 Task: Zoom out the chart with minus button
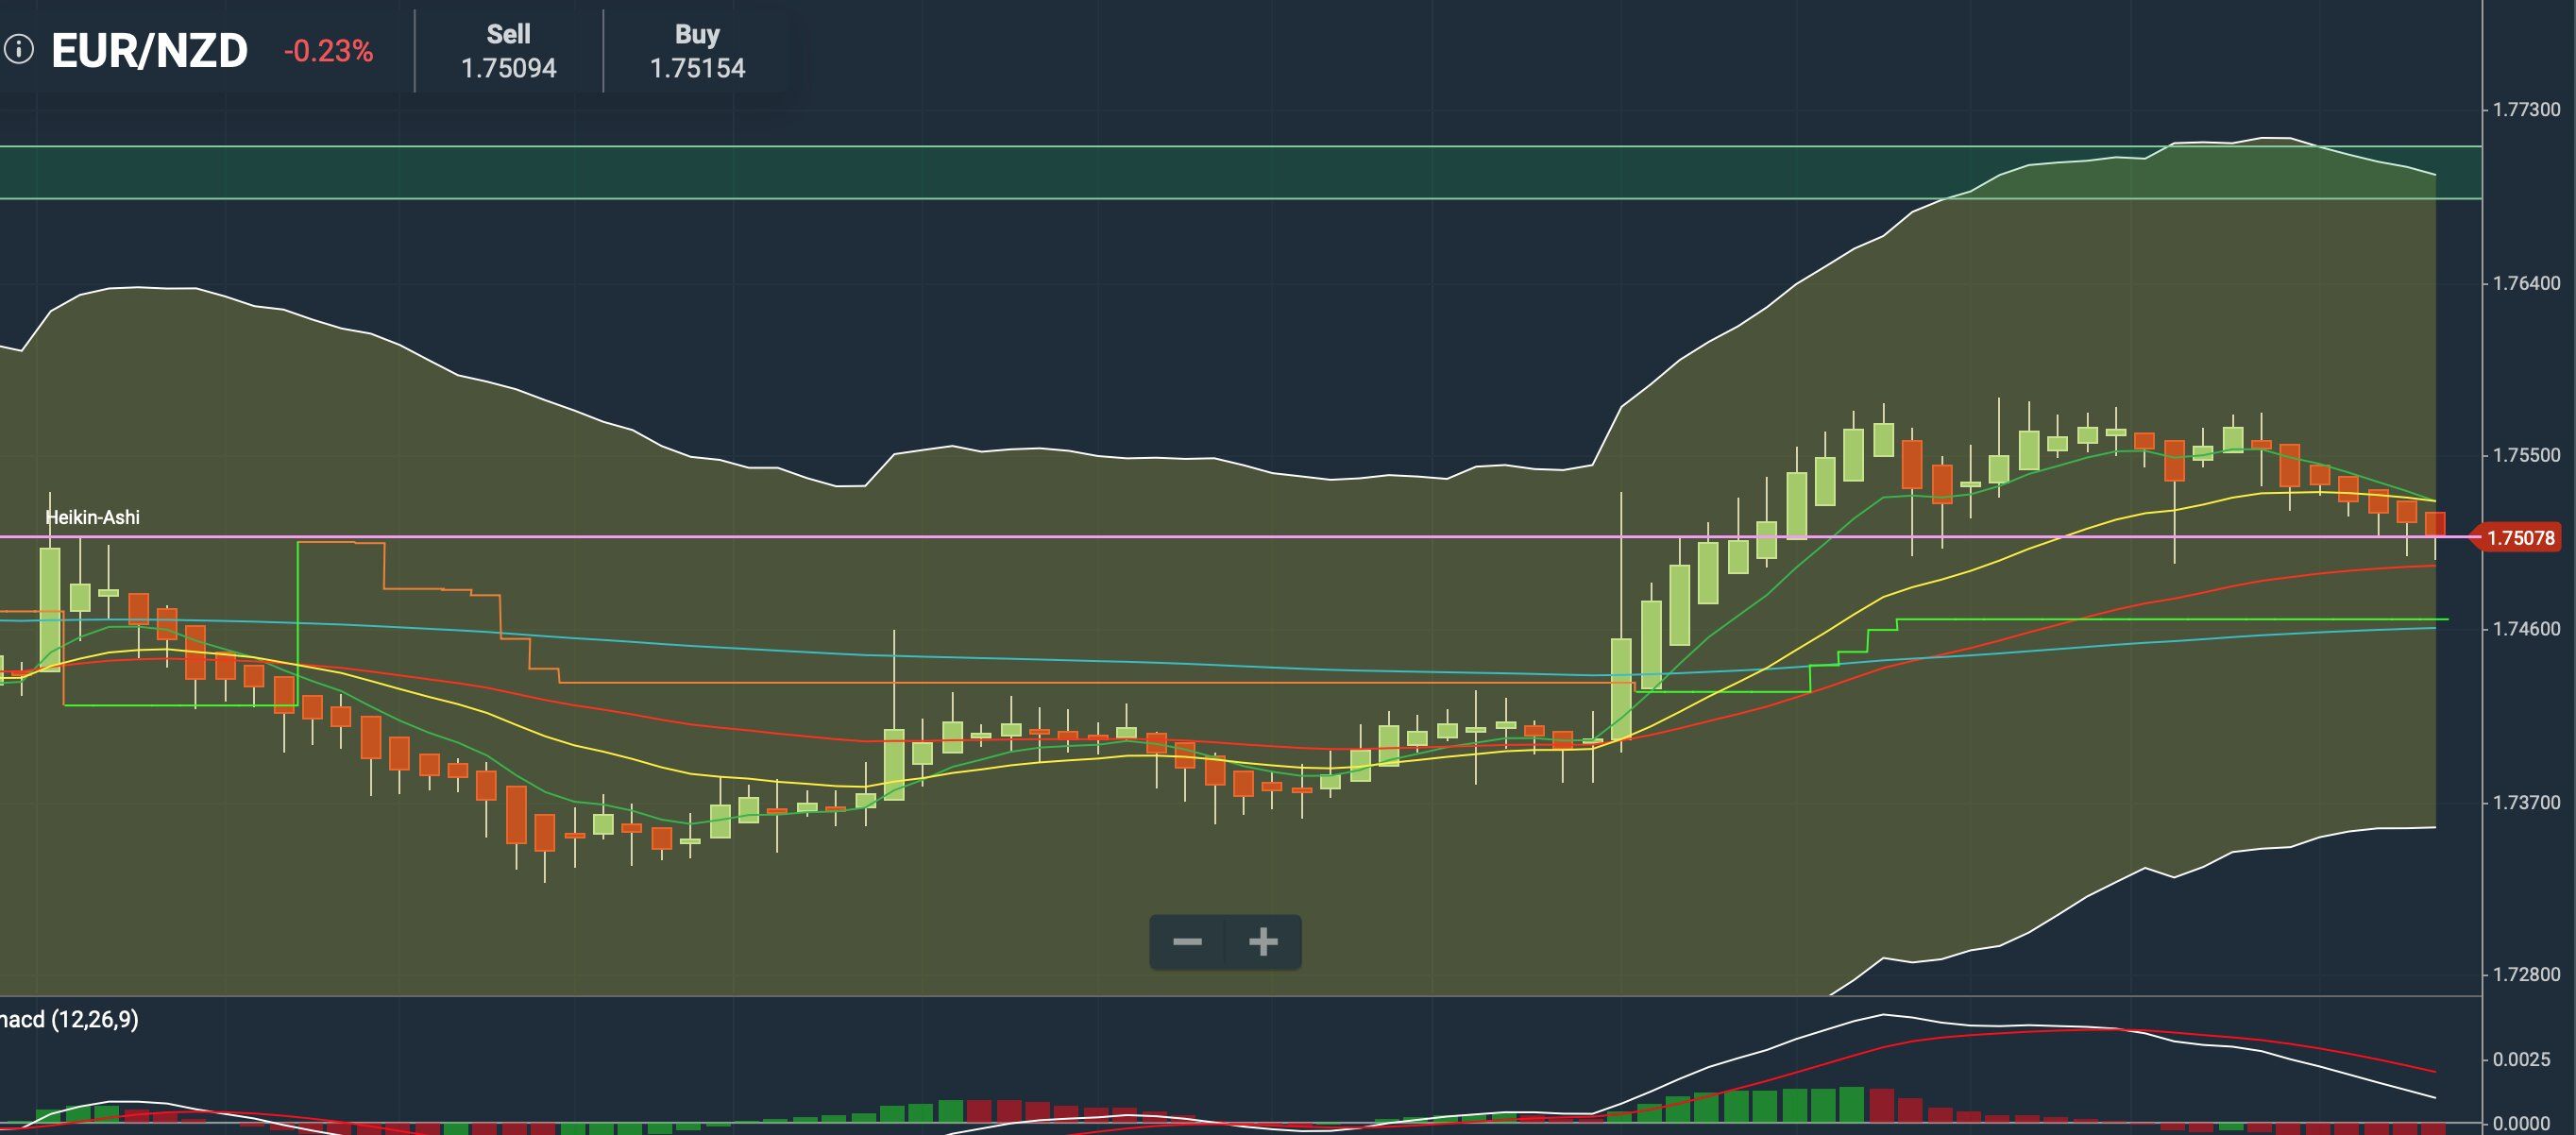click(1187, 942)
